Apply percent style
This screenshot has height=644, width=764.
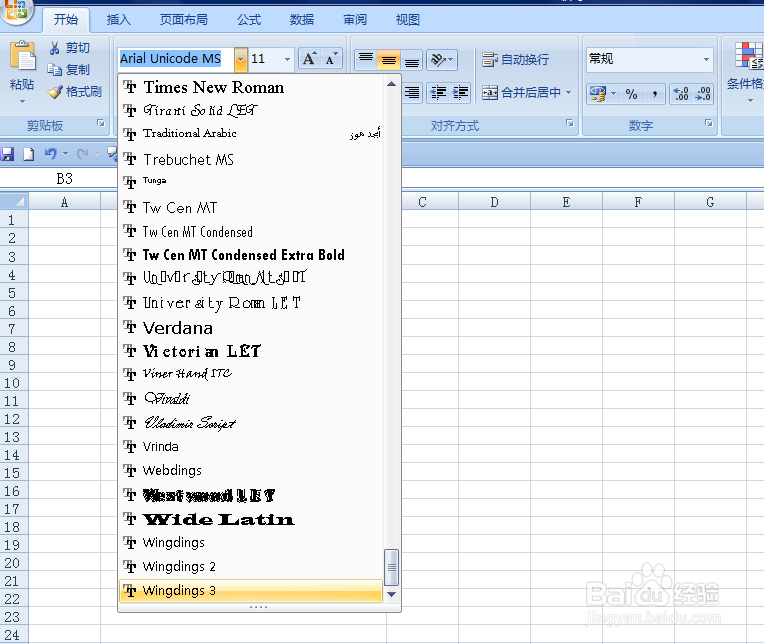(631, 94)
